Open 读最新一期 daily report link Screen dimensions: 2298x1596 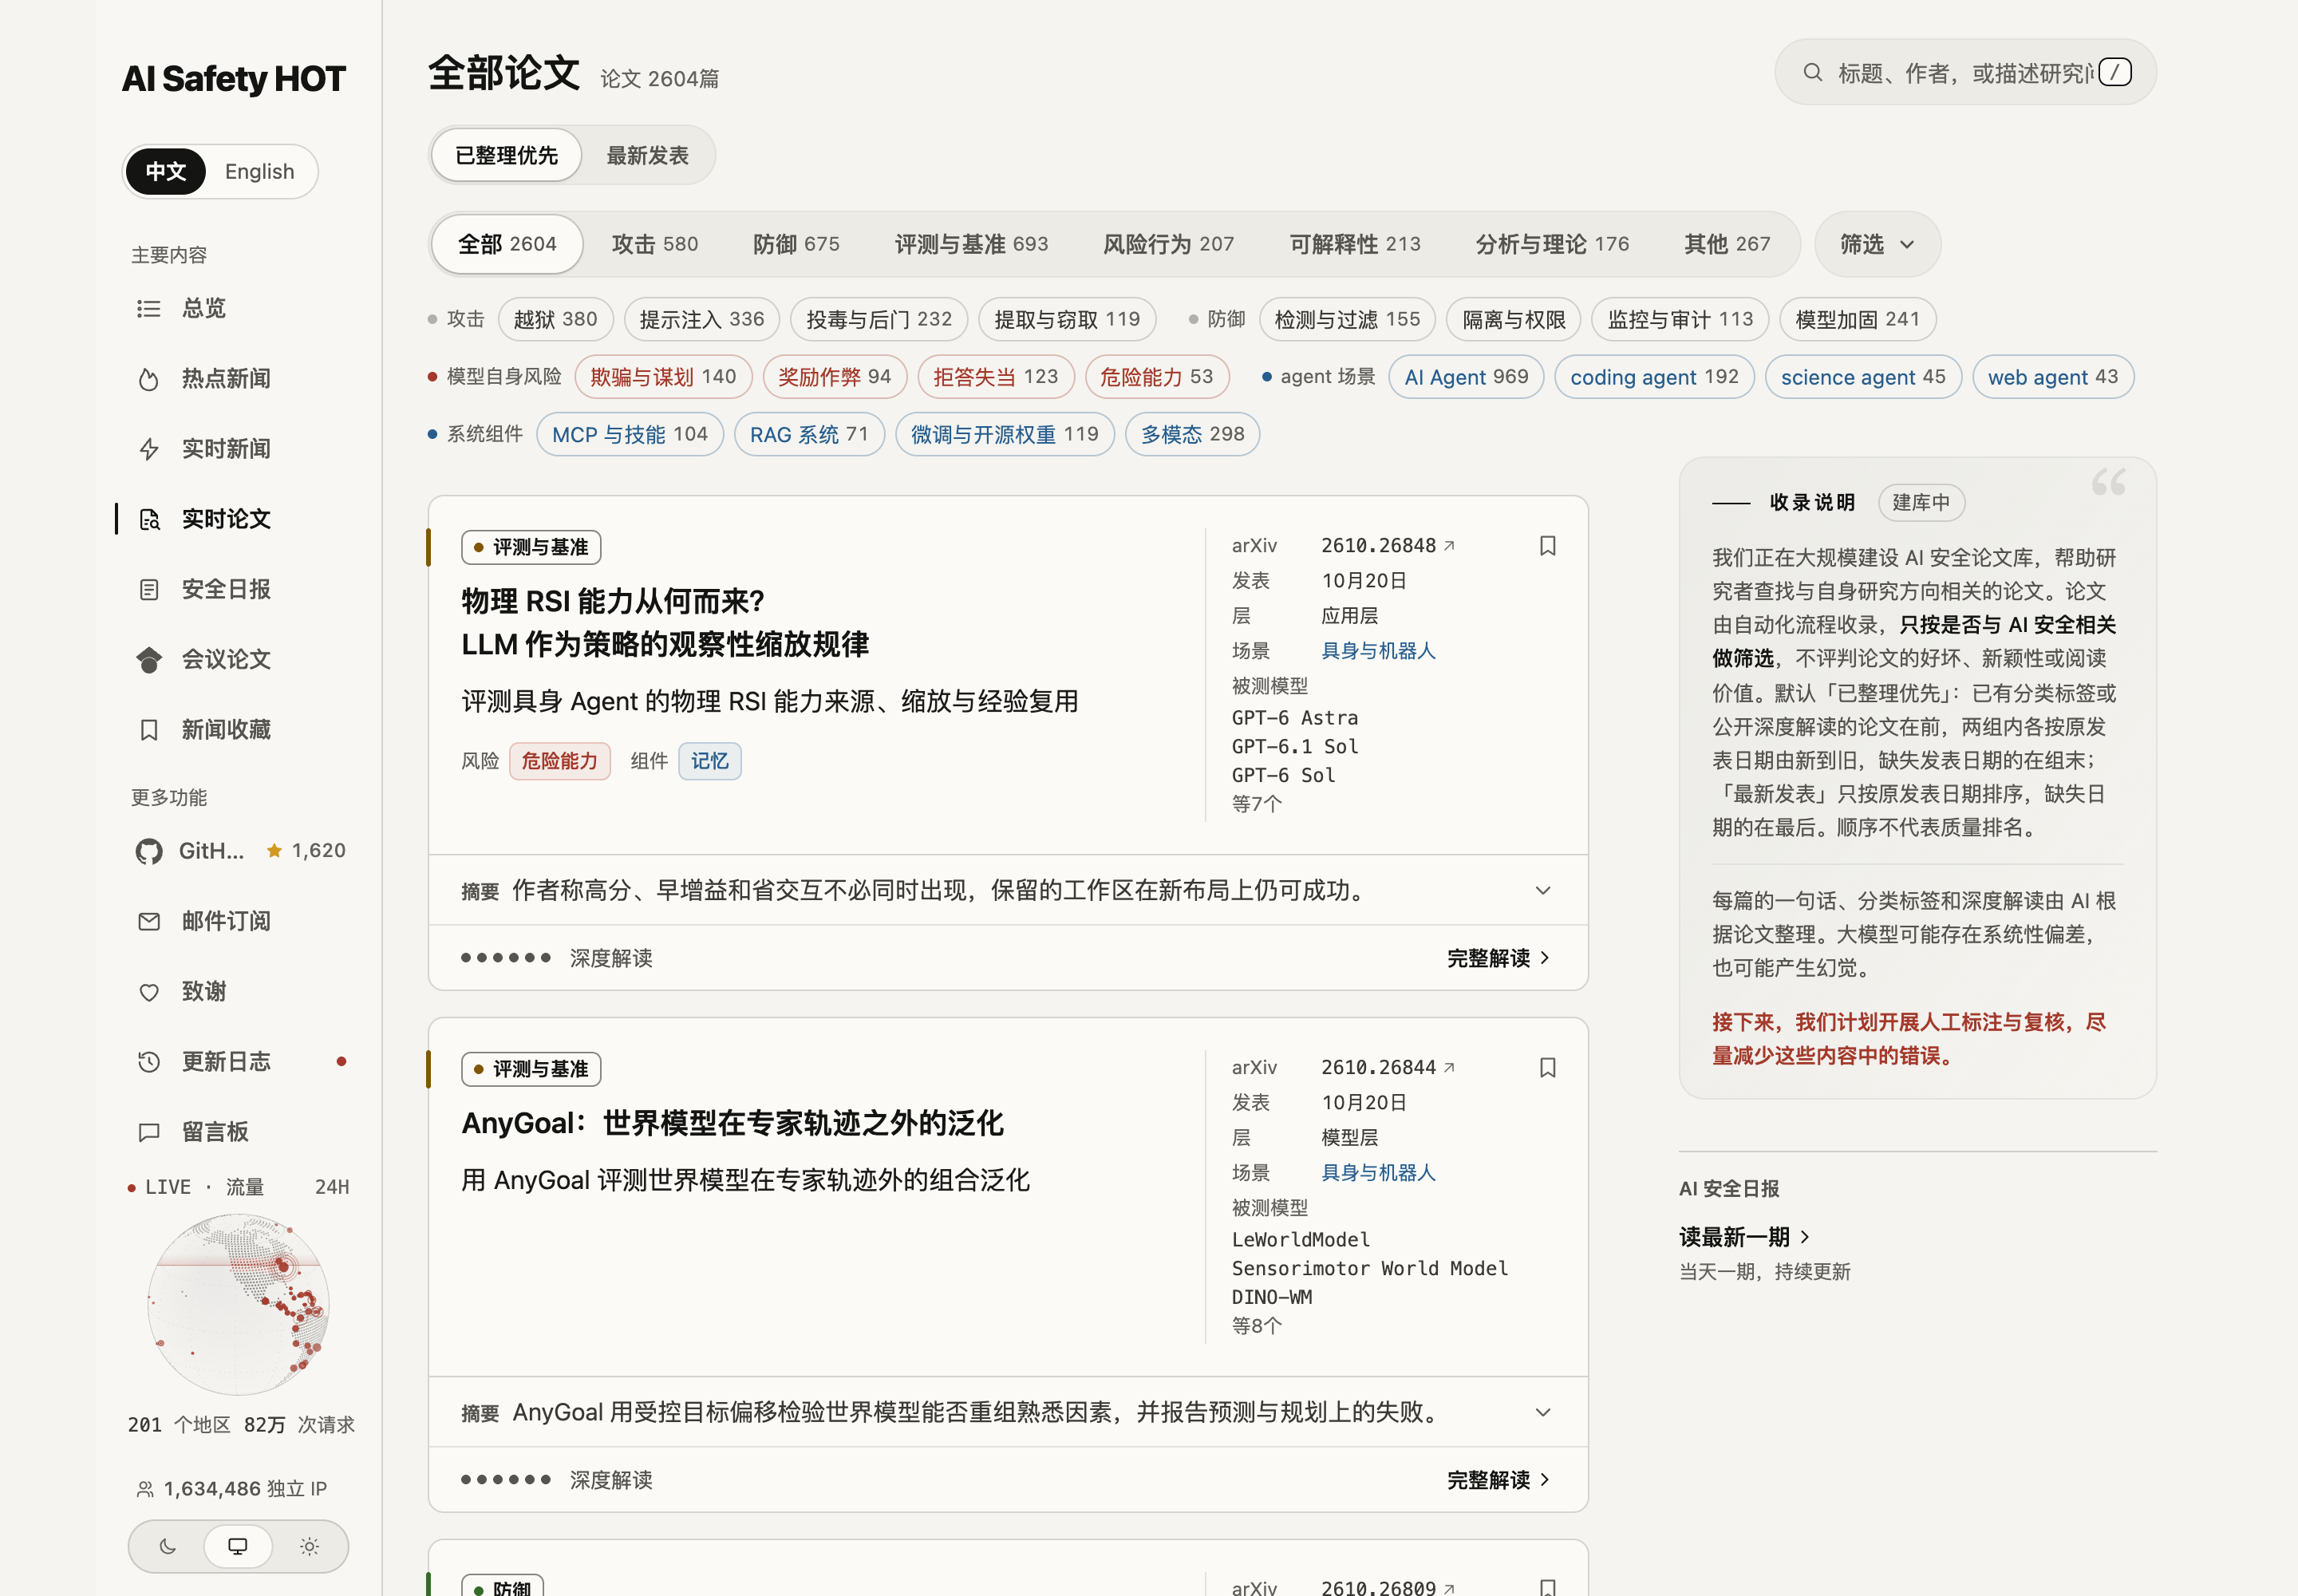coord(1744,1238)
